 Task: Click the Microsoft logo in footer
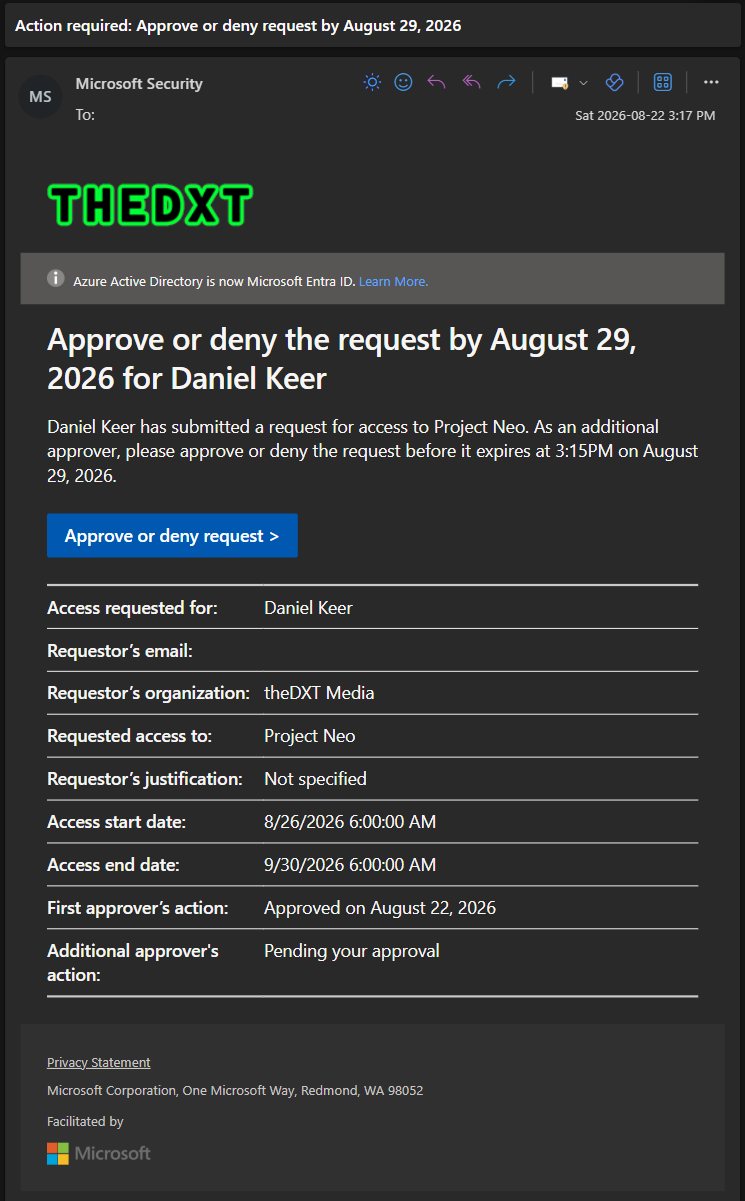pyautogui.click(x=99, y=1153)
